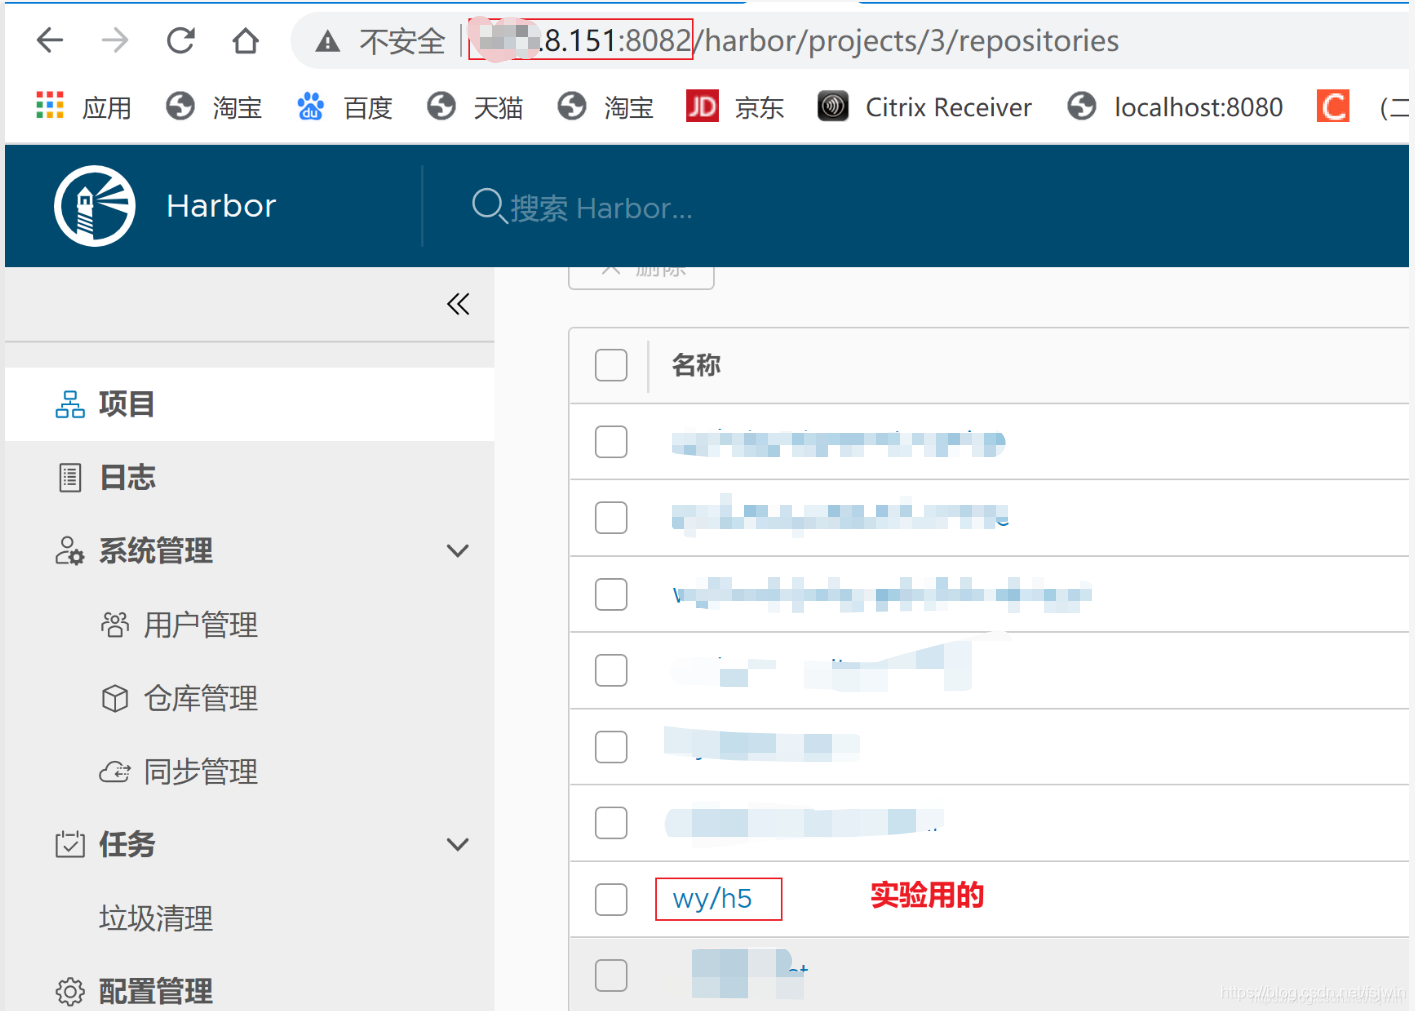Collapse the 任务 section chevron

458,845
